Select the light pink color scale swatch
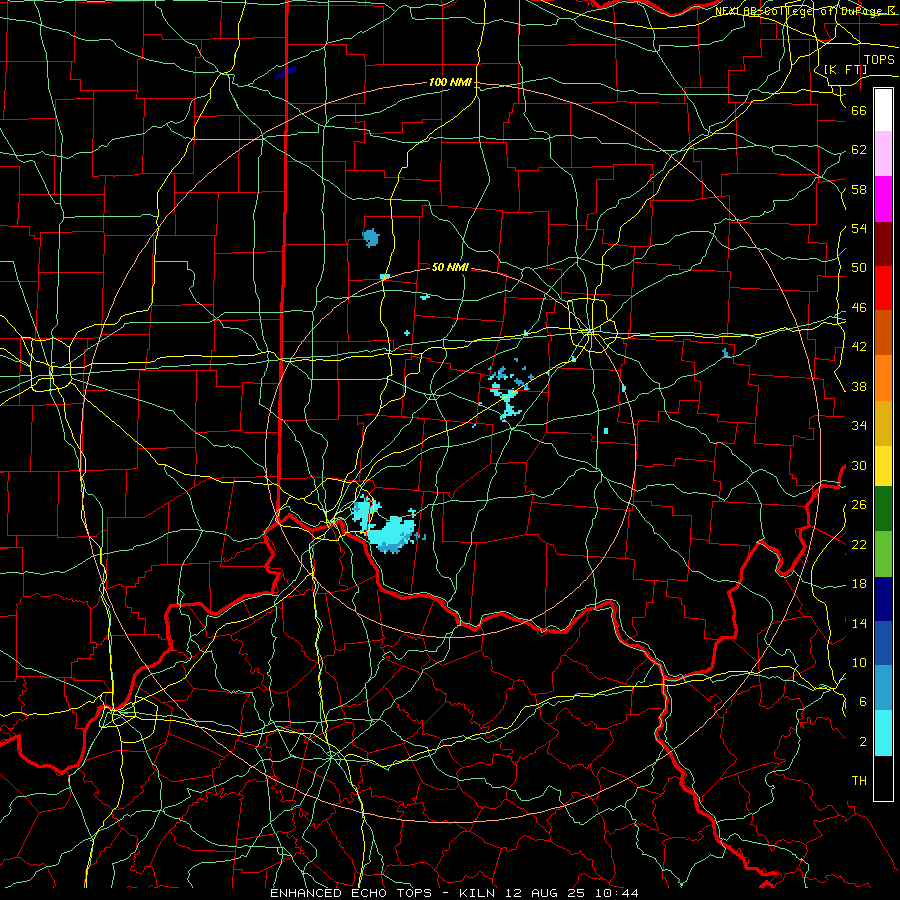Viewport: 900px width, 900px height. (x=883, y=154)
